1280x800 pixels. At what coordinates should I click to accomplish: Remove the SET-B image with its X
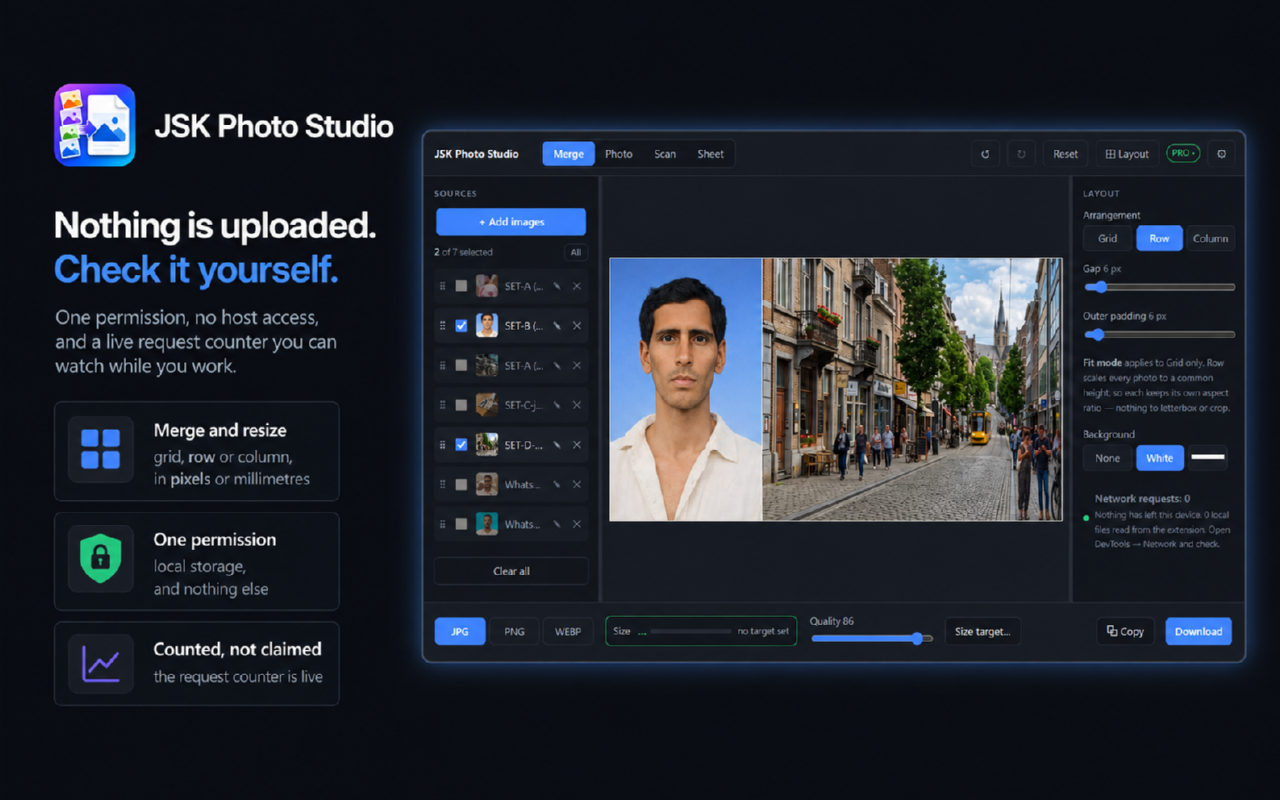(577, 326)
